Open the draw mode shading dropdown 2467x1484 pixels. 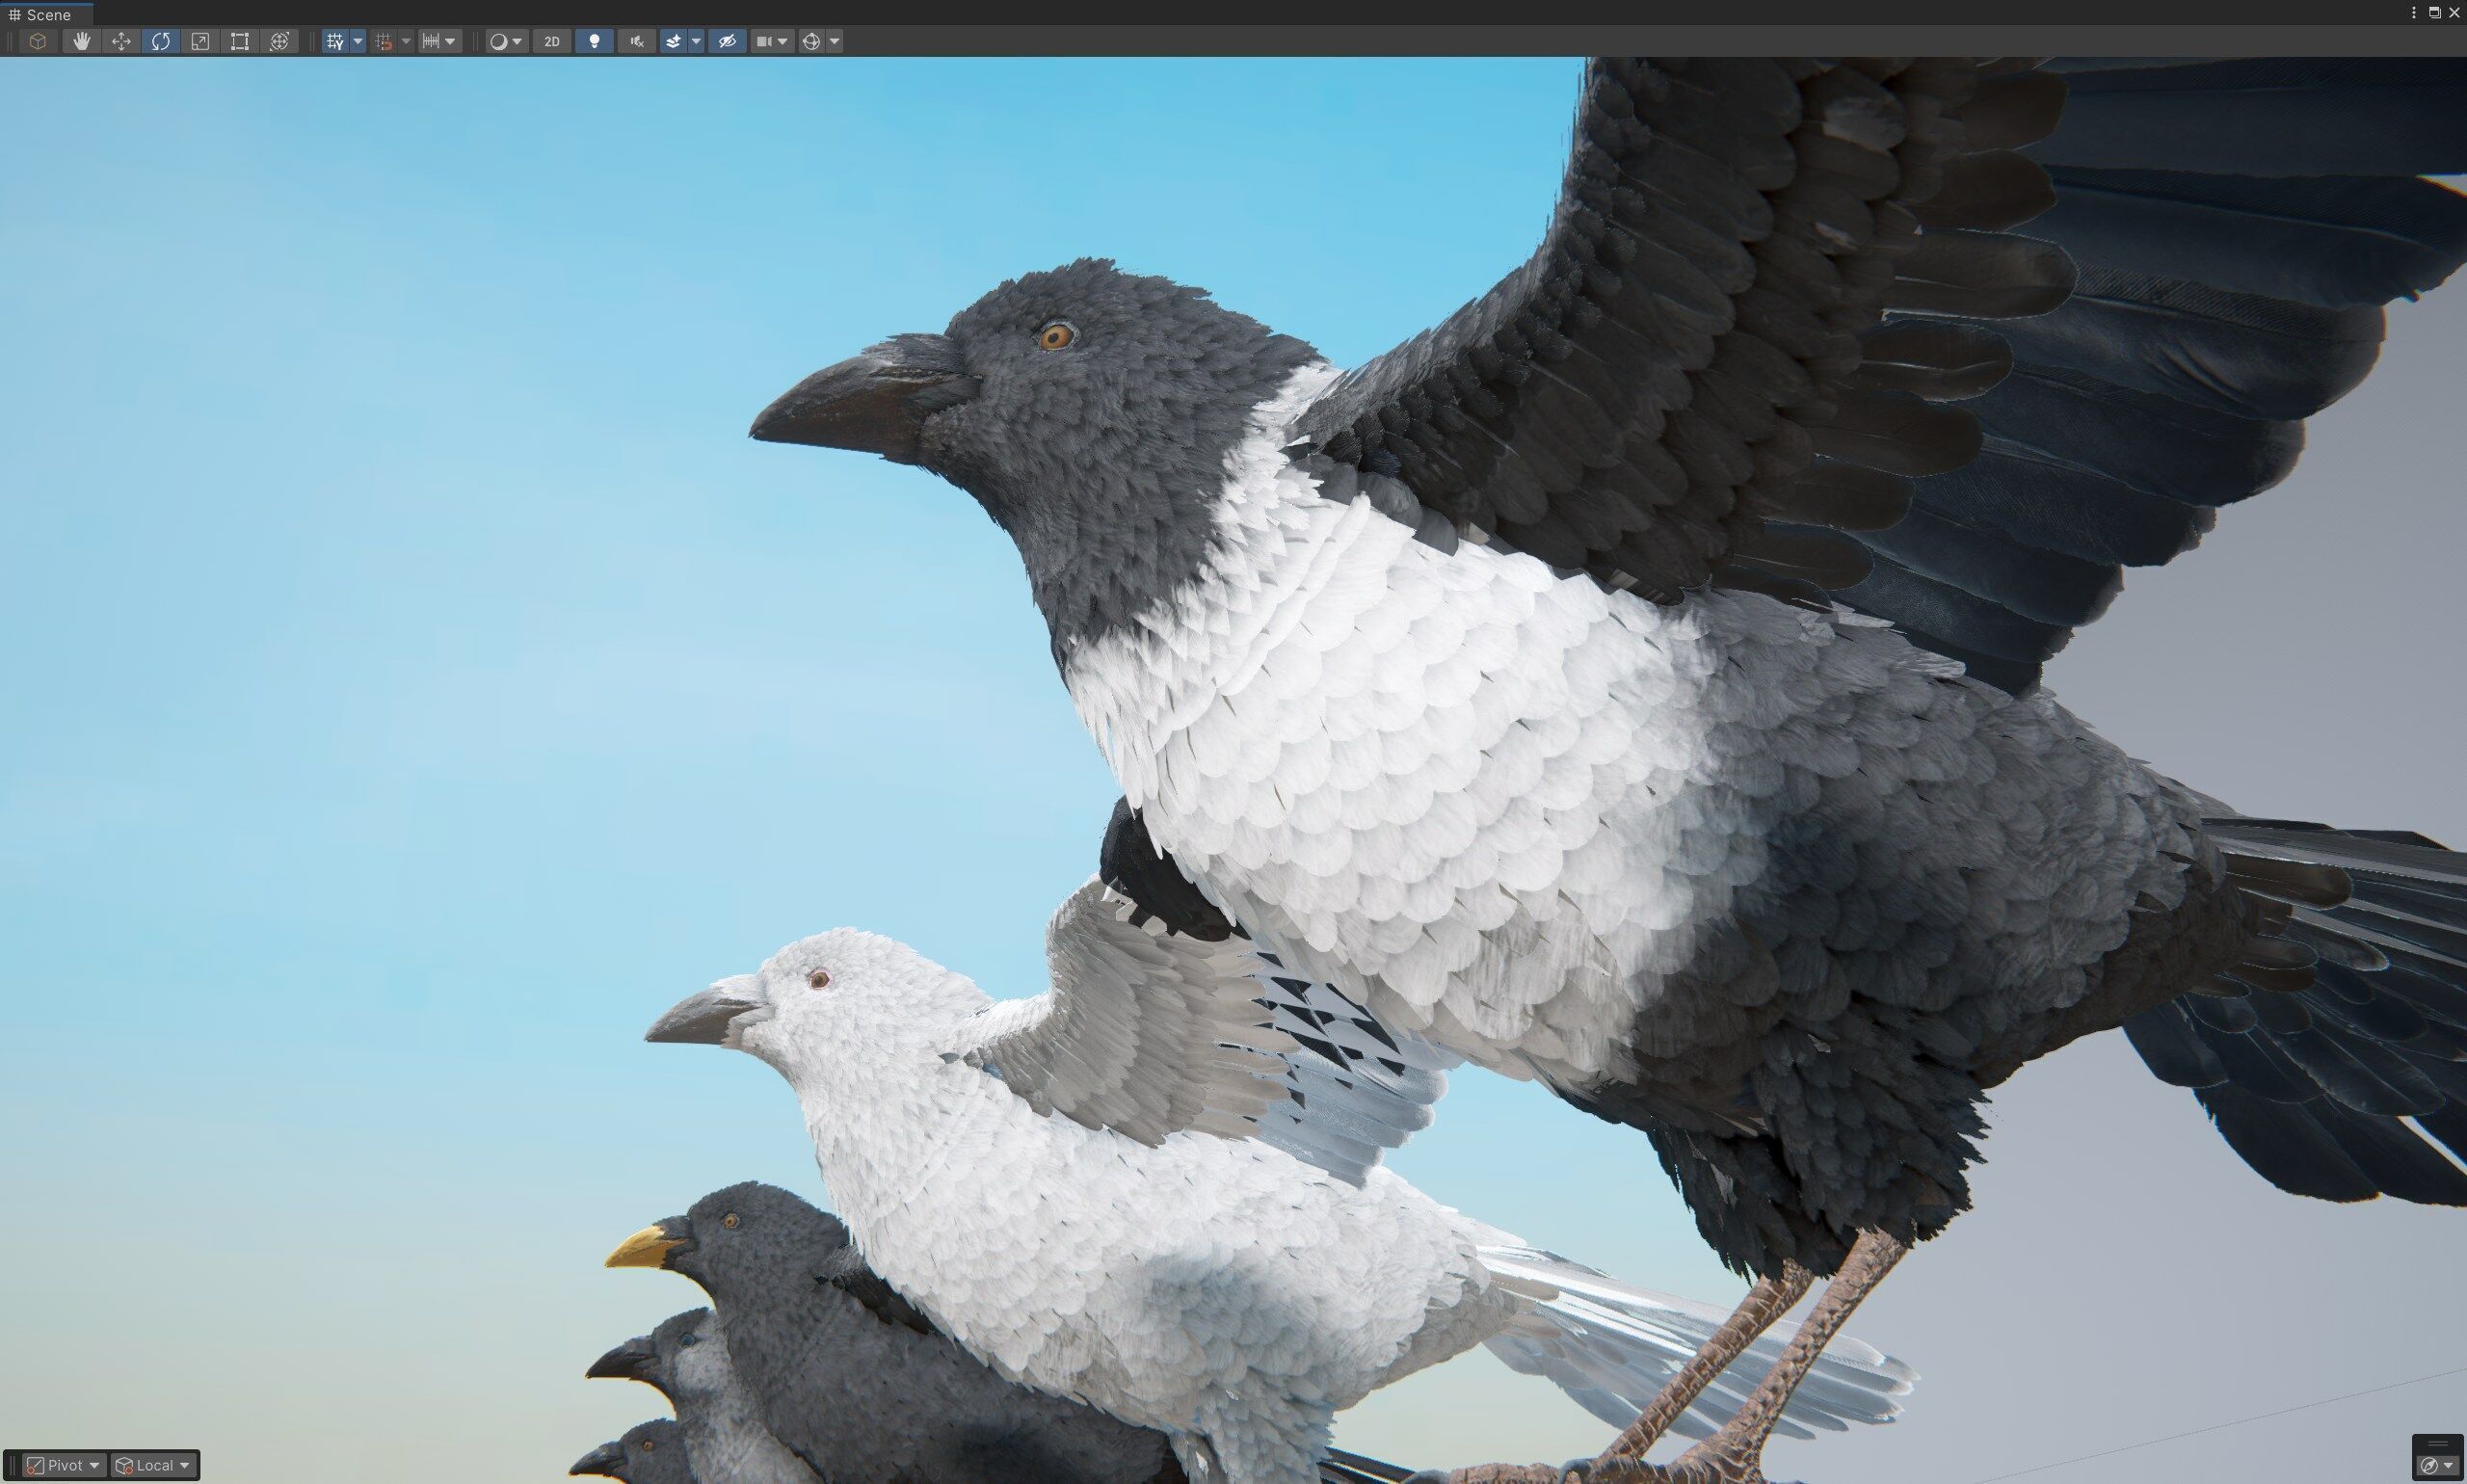[x=505, y=41]
